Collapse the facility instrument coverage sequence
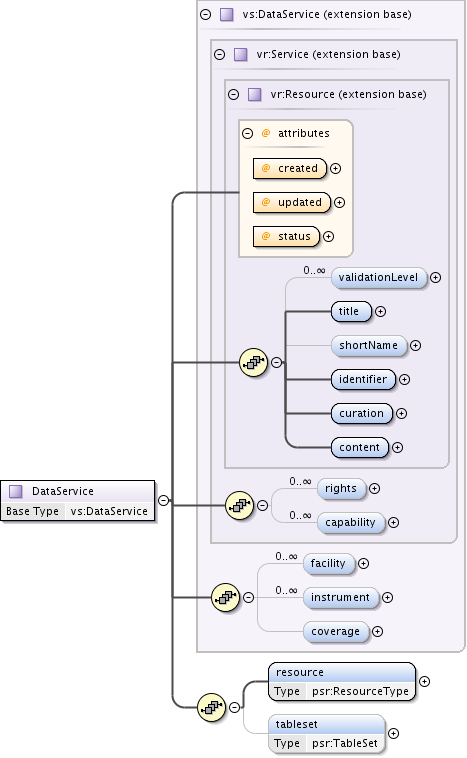The image size is (467, 758). point(248,598)
